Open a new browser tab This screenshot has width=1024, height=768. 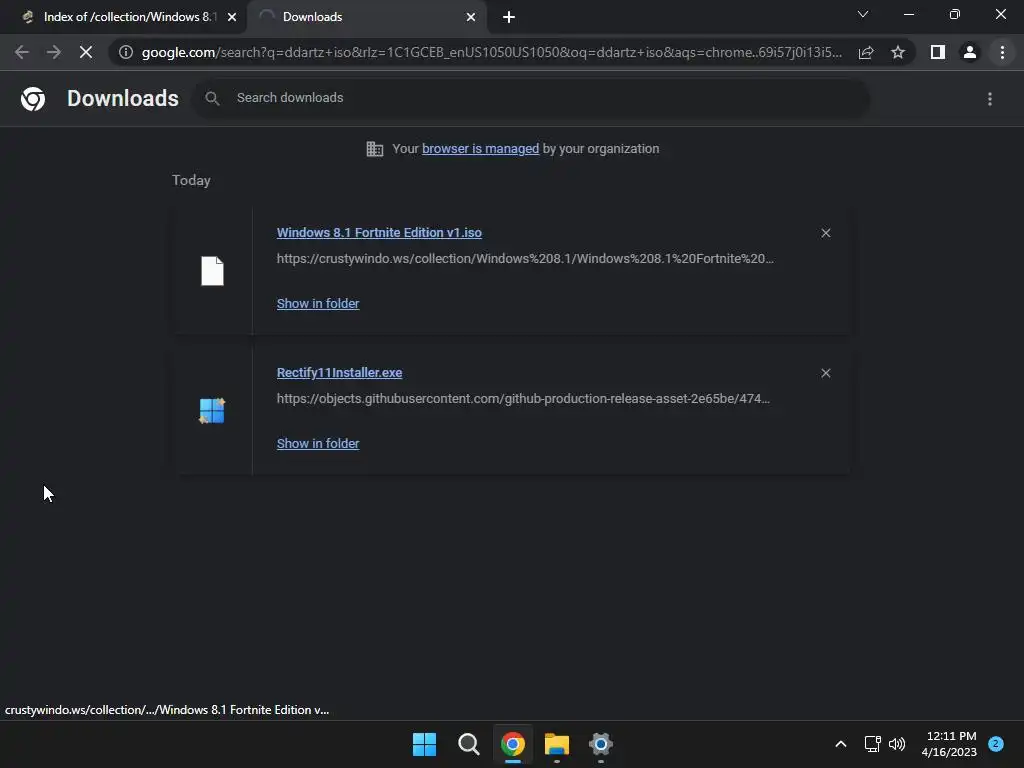[509, 18]
